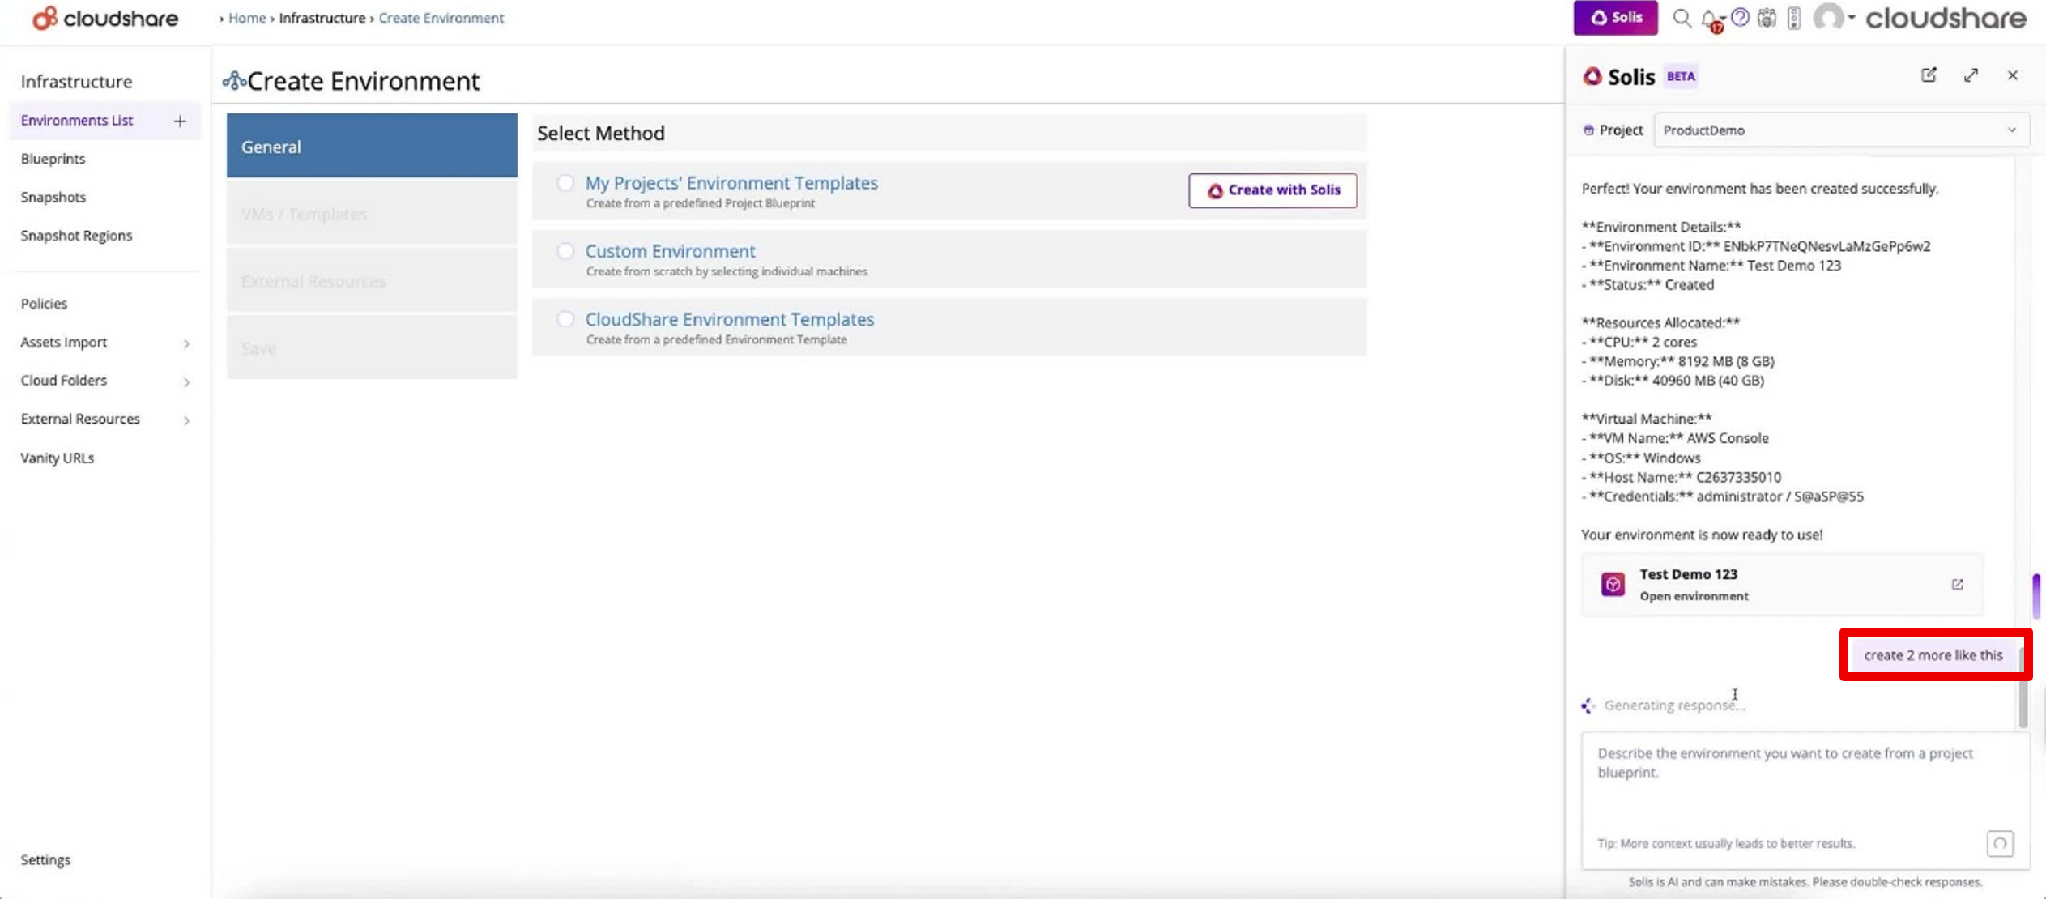The height and width of the screenshot is (899, 2046).
Task: Click CloudShare Environment Templates heading
Action: pos(729,319)
